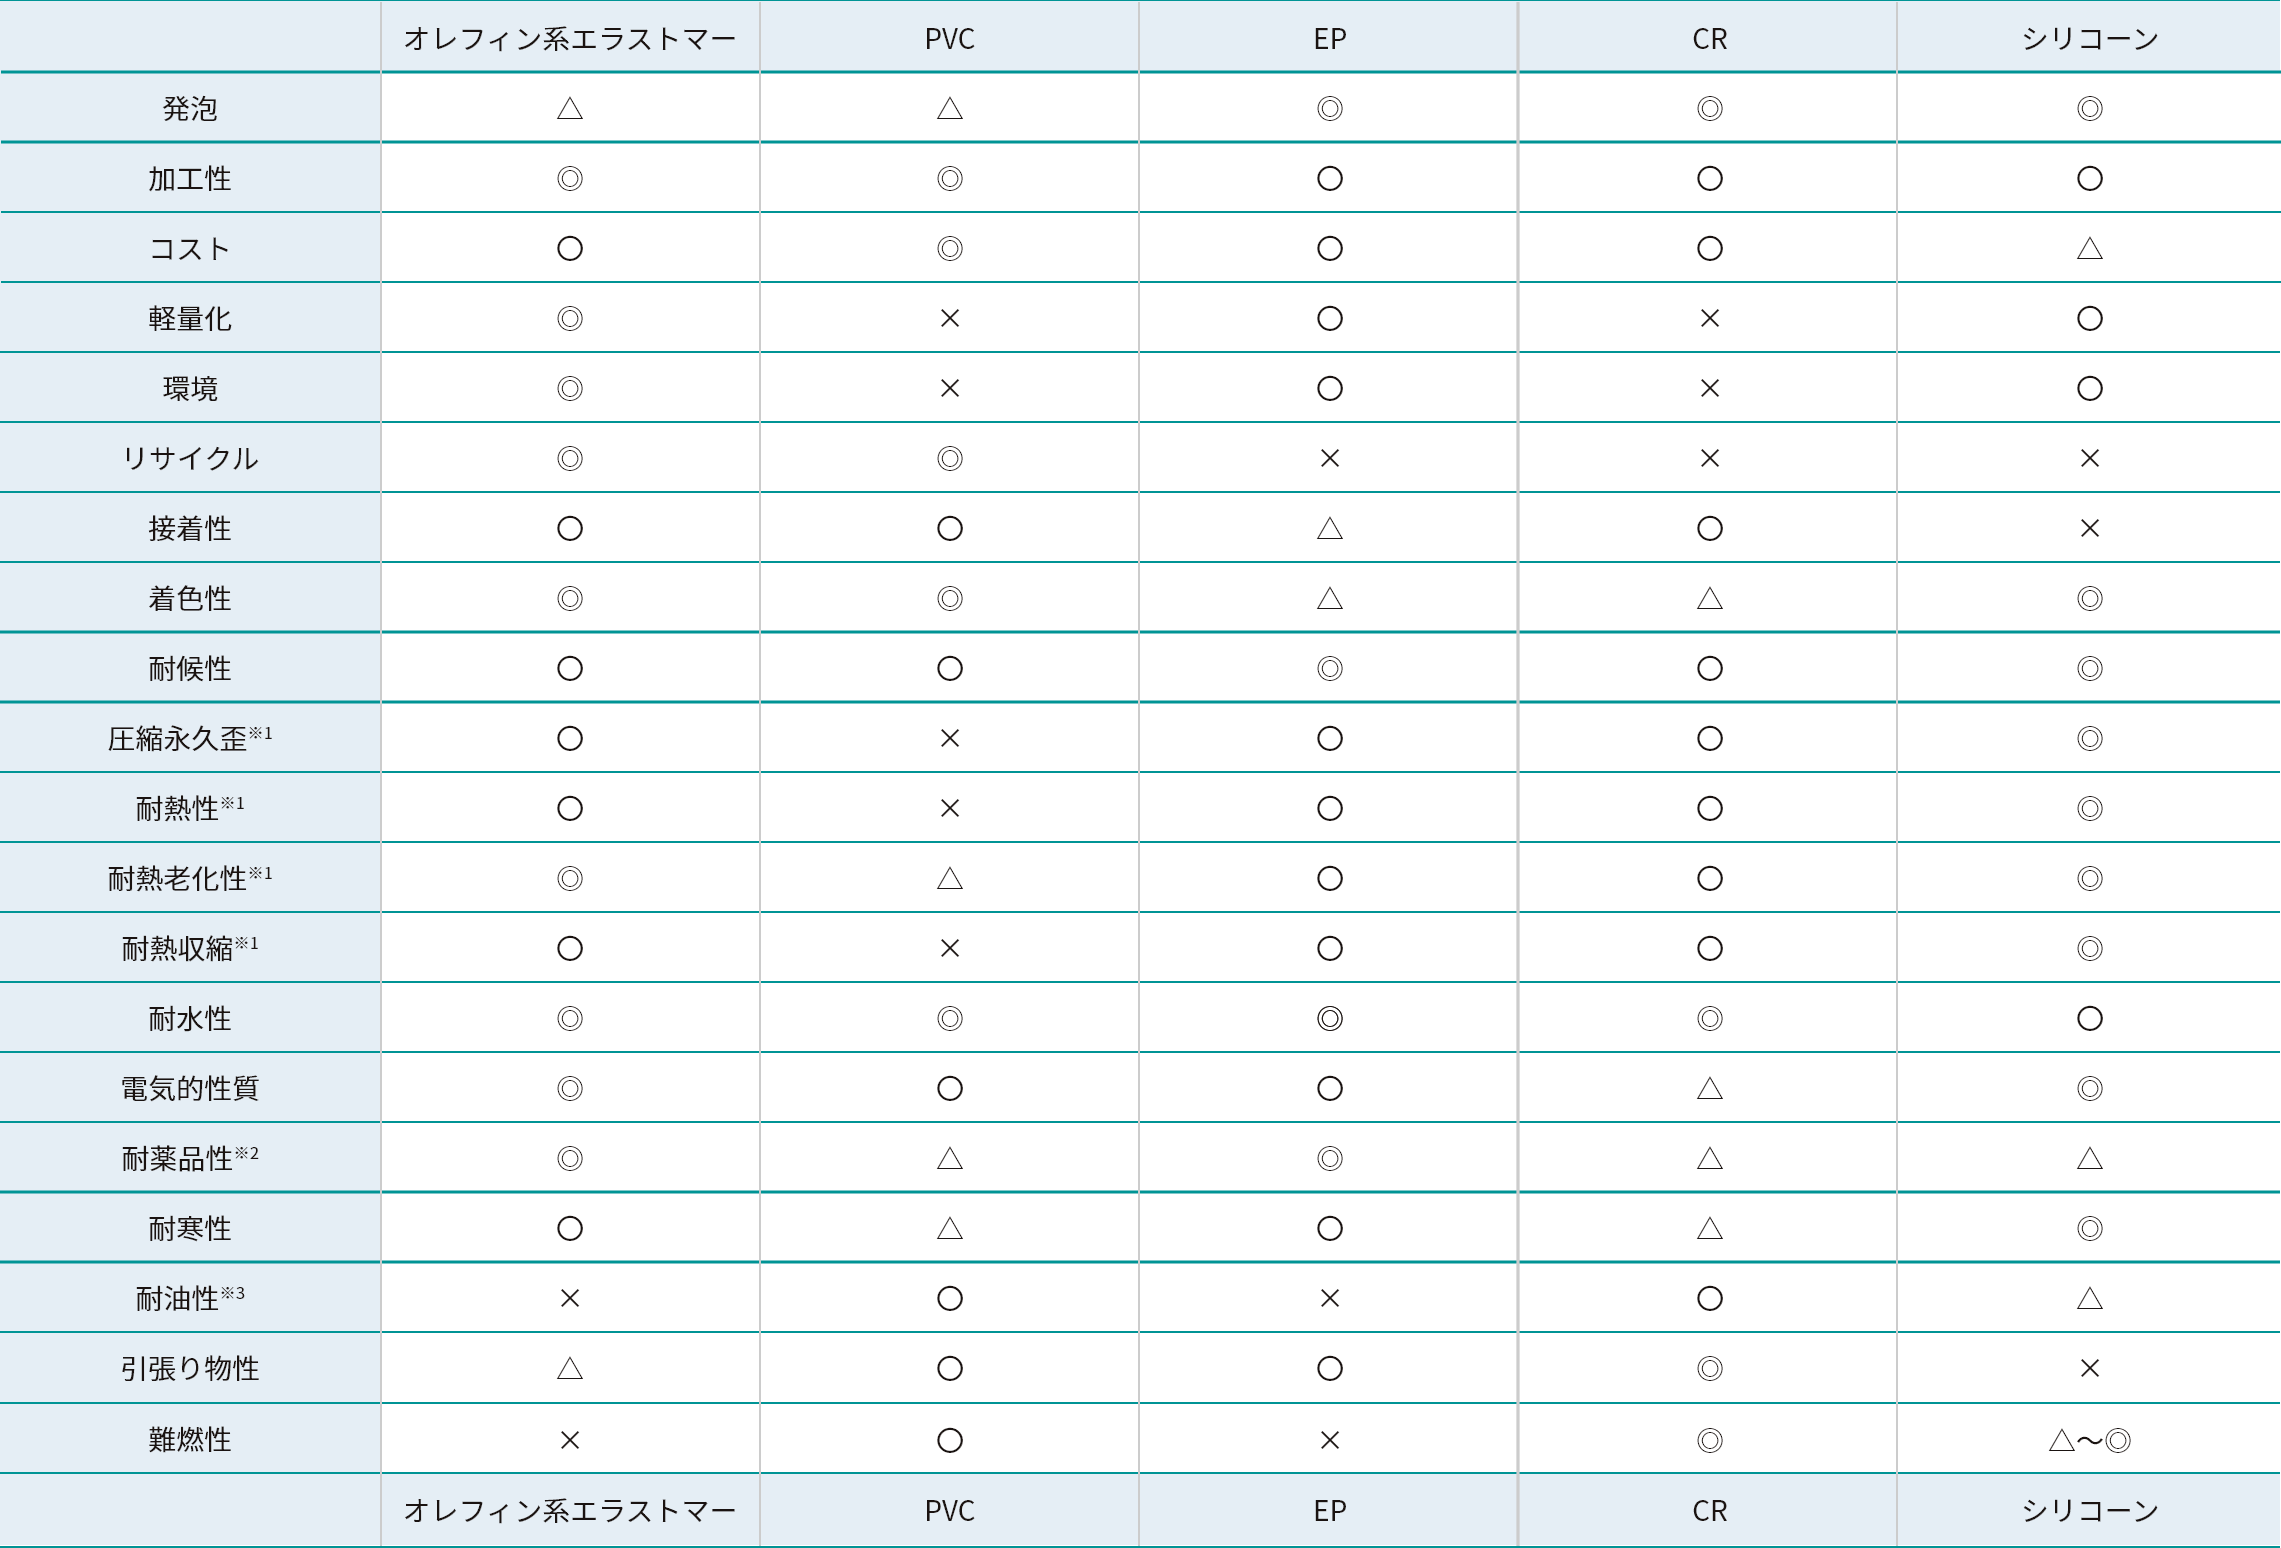Click the △〜◎ cell in 難燃性 row
Screen dimensions: 2281x1548
[2090, 1440]
